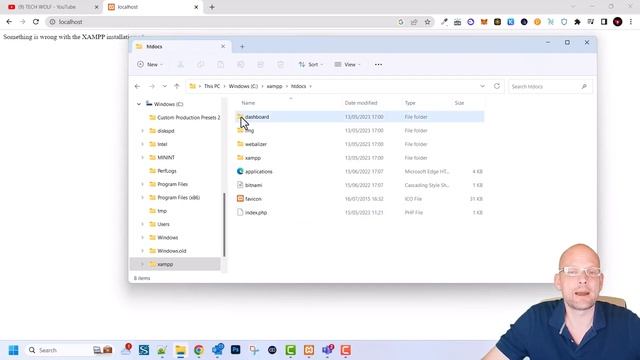This screenshot has height=360, width=640.
Task: Go forward in File Explorer
Action: tap(151, 86)
